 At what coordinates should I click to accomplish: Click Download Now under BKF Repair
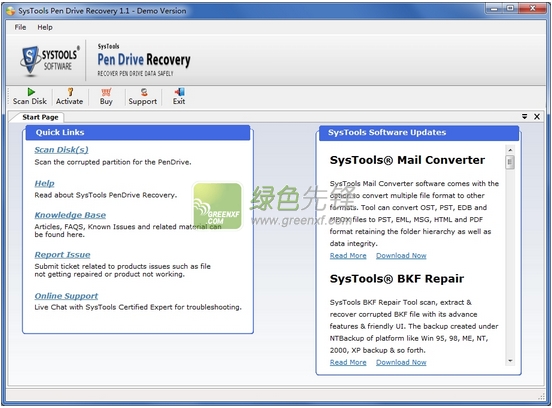coord(401,362)
